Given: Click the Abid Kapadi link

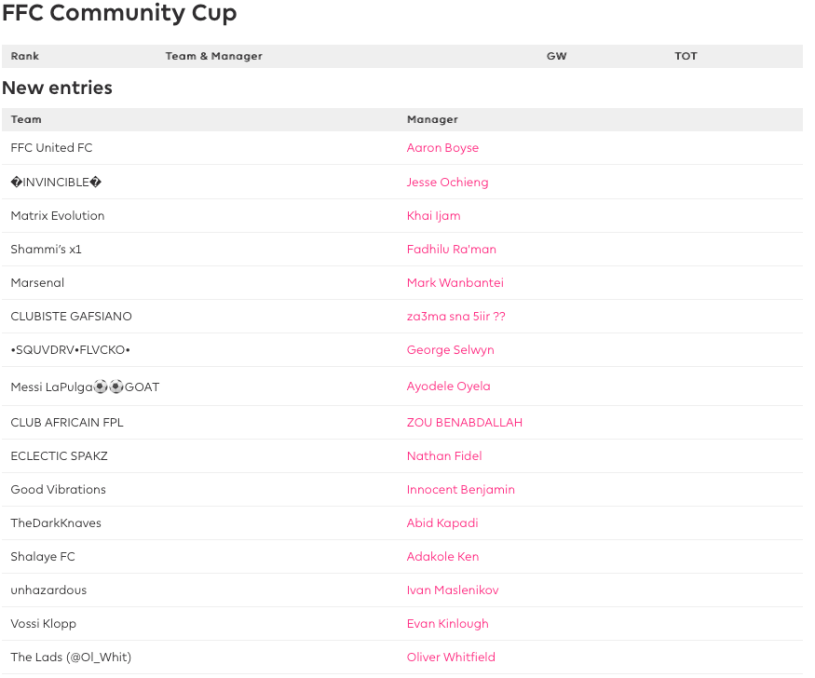Looking at the screenshot, I should point(442,523).
